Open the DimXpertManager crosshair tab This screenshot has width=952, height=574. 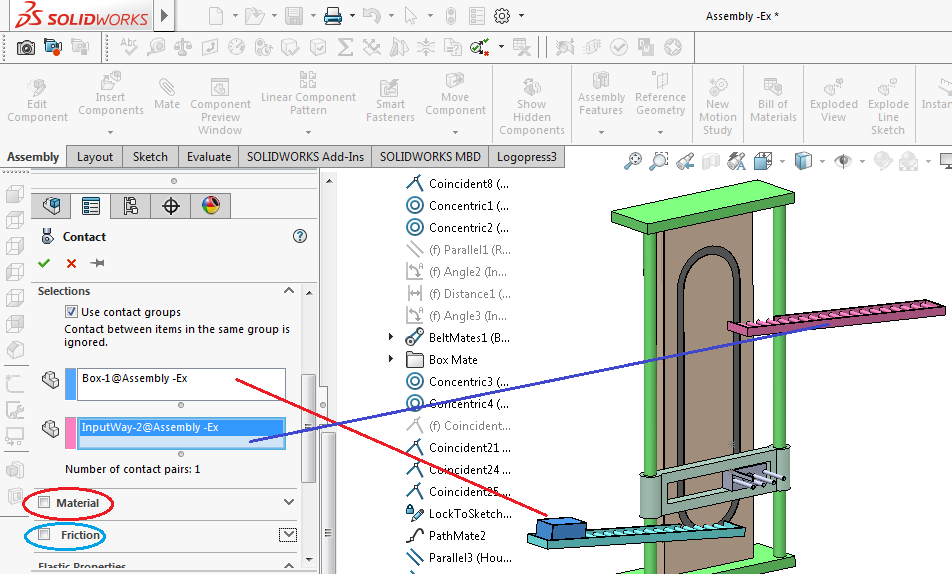171,206
